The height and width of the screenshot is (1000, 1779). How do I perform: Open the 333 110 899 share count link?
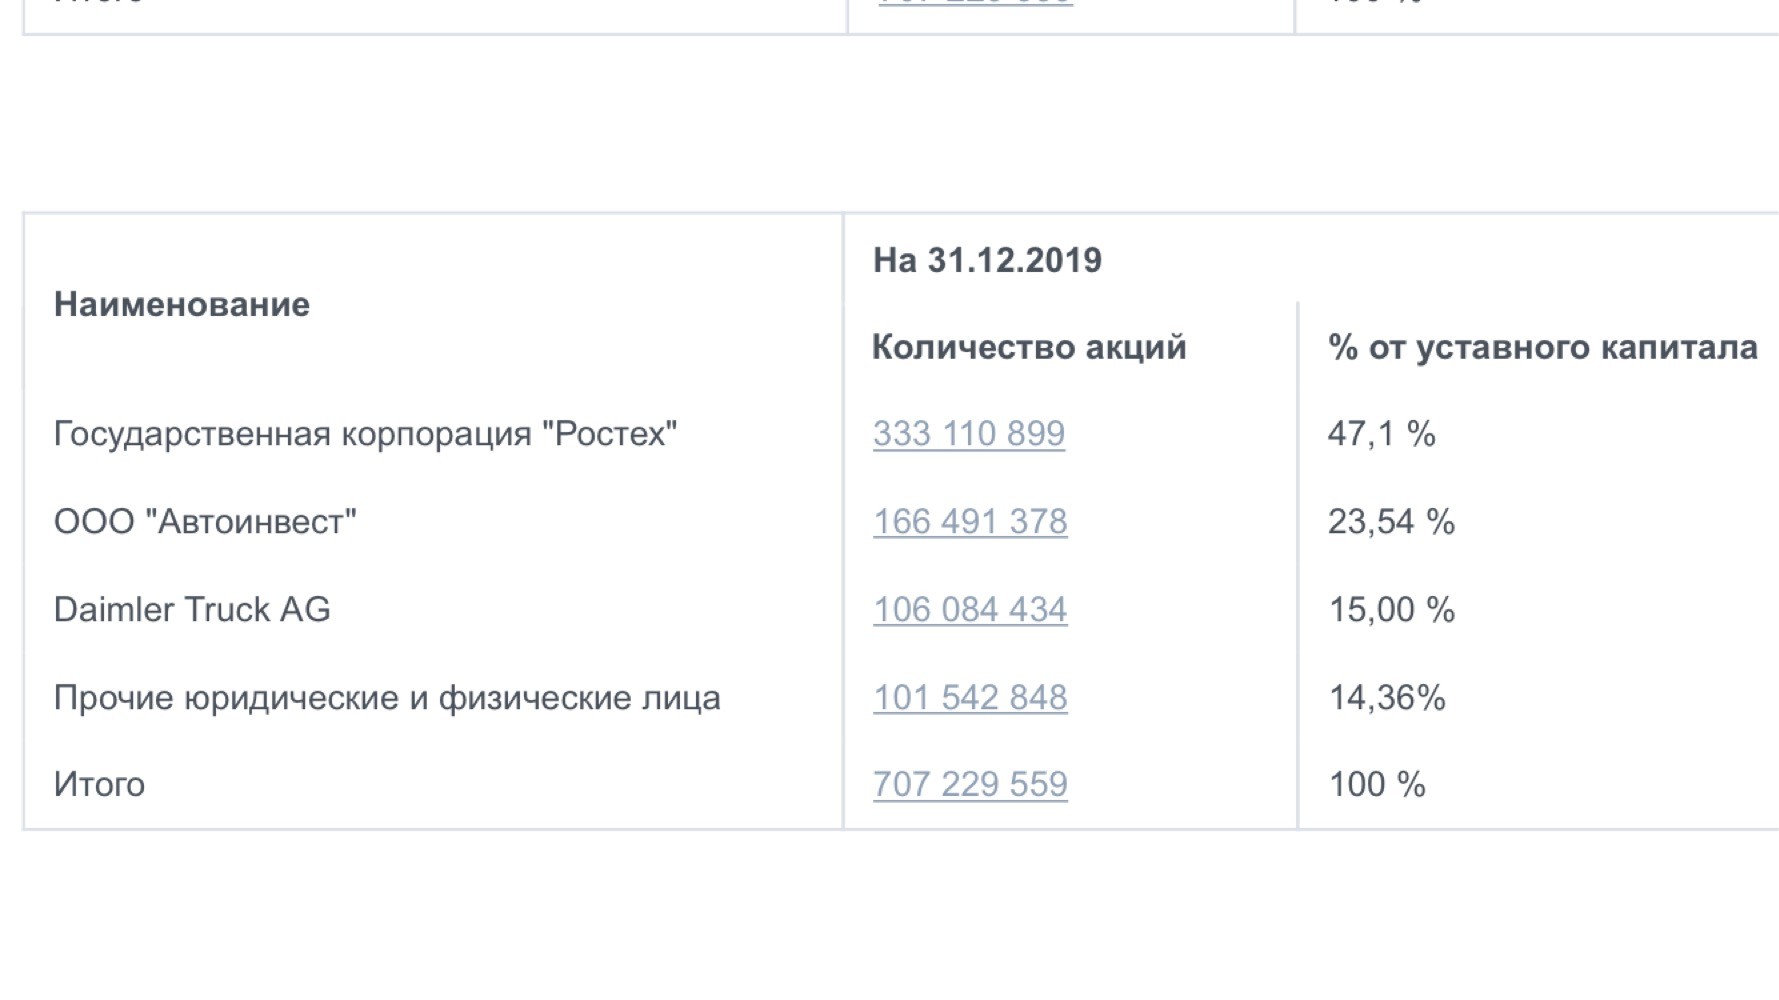(x=969, y=433)
